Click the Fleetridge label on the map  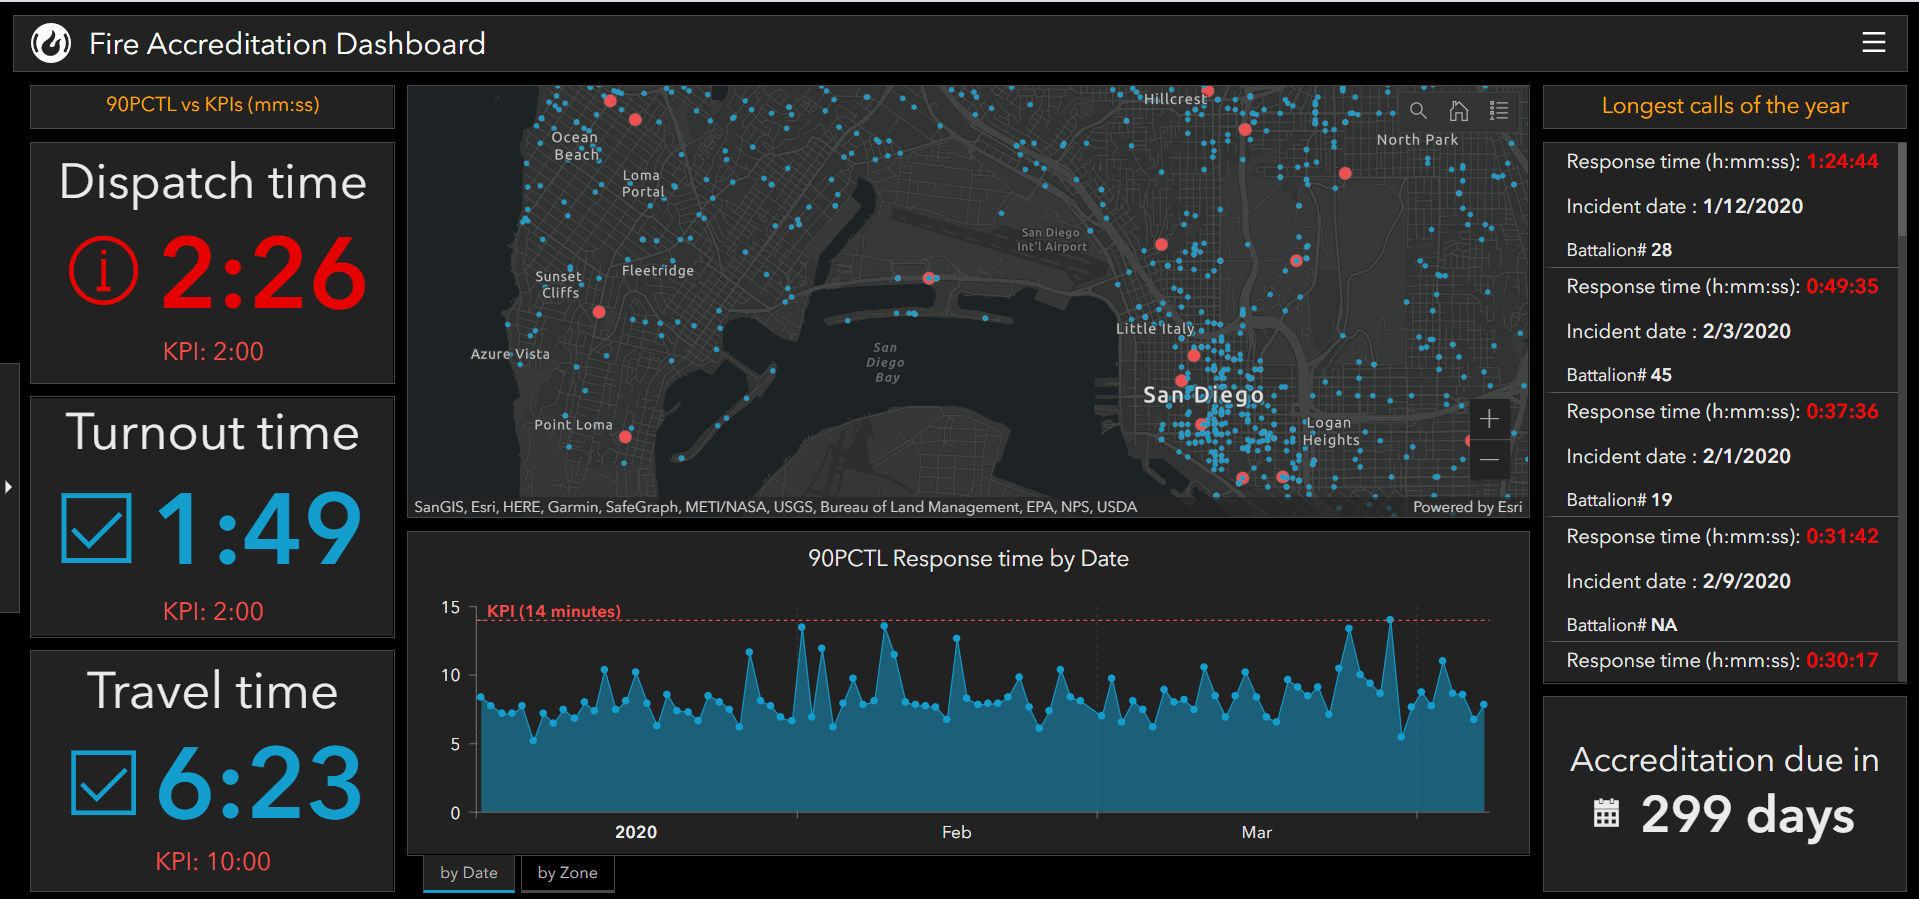(x=658, y=271)
